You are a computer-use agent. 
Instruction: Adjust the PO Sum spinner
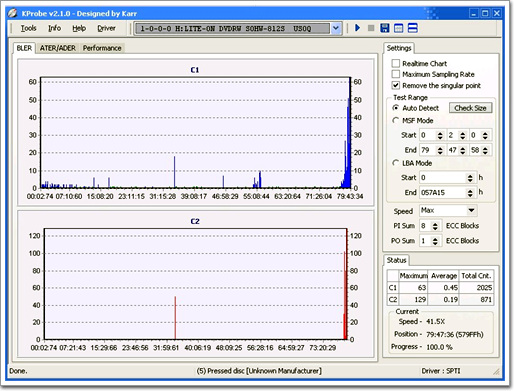435,241
